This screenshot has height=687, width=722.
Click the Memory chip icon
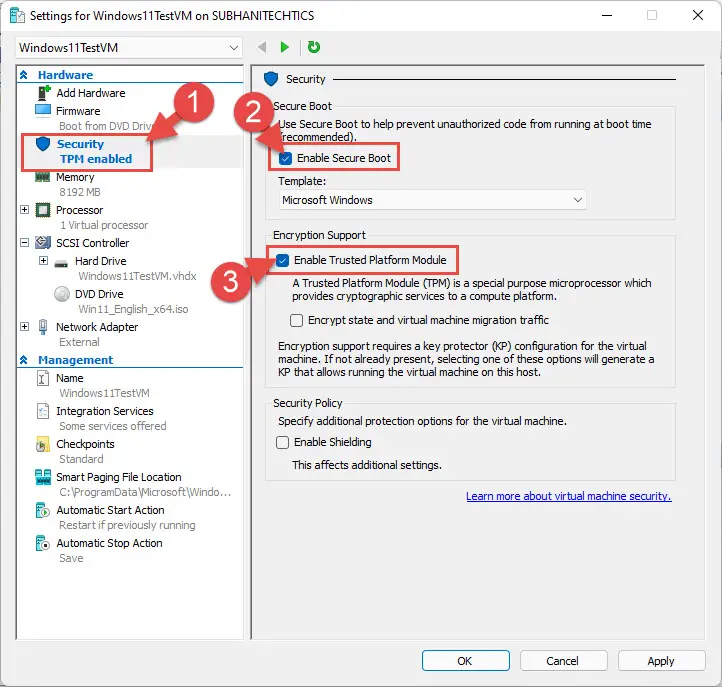42,177
